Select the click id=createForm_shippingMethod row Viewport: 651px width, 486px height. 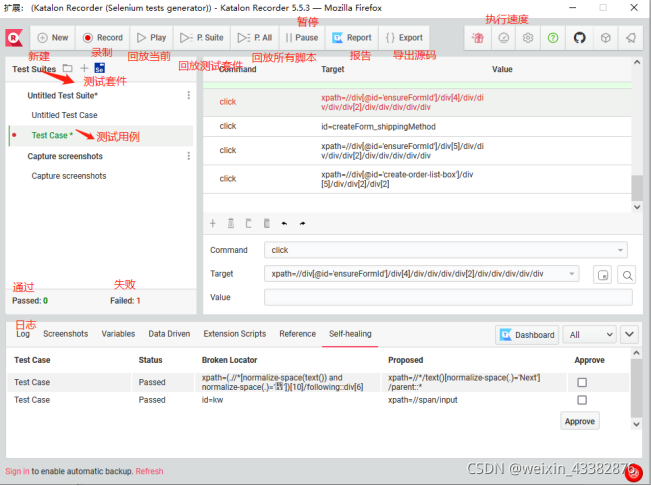click(x=417, y=127)
